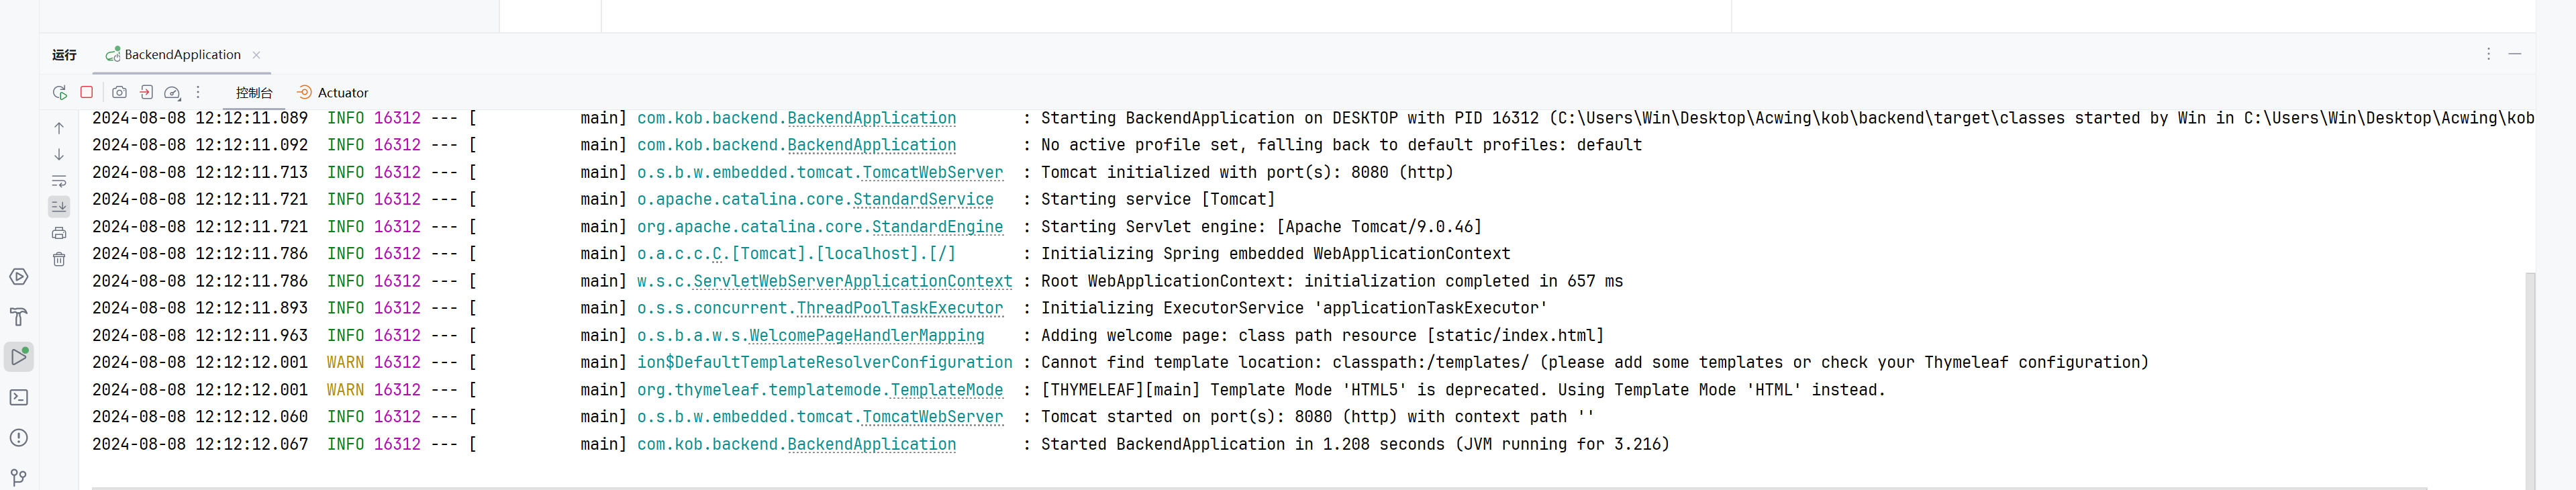Open the Build hammer tool window
Image resolution: width=2576 pixels, height=490 pixels.
(x=19, y=317)
